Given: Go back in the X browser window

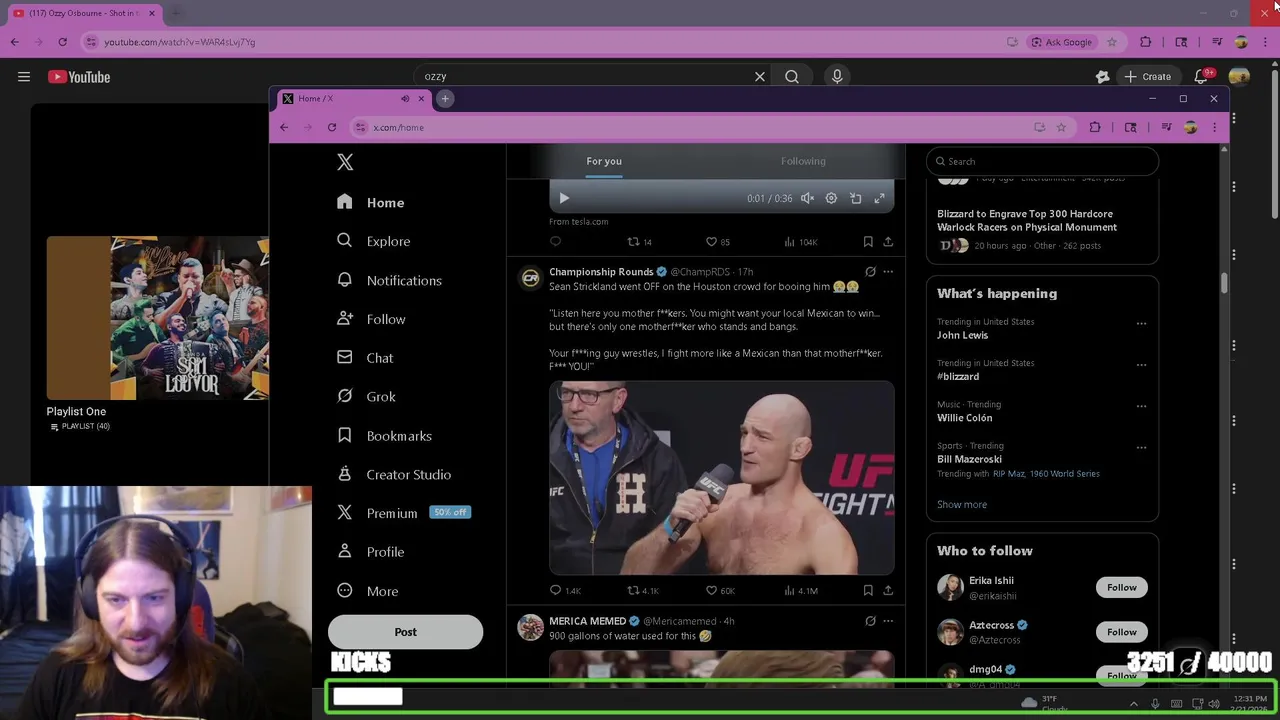Looking at the screenshot, I should pos(284,127).
